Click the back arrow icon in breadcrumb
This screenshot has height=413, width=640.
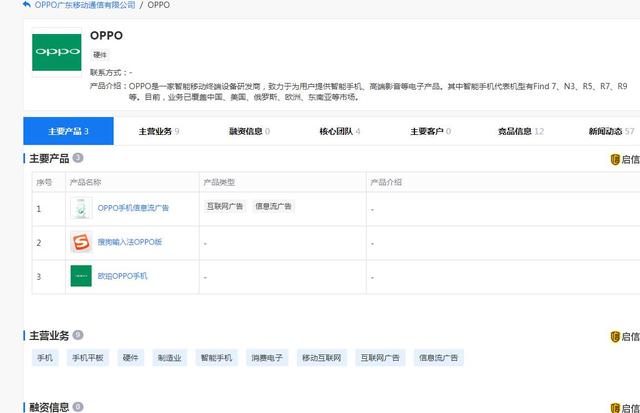27,6
